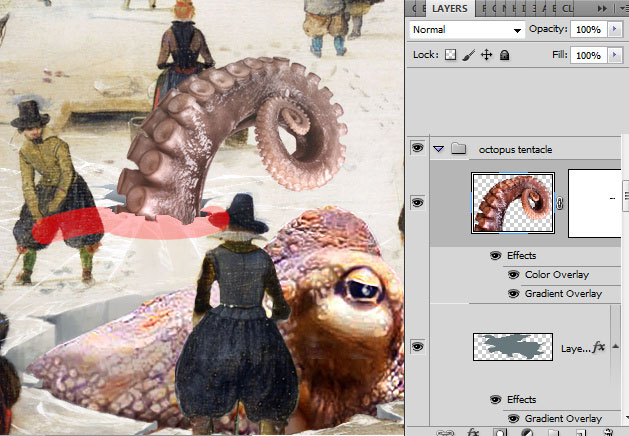Add layer mask from panel bottom
This screenshot has height=436, width=629.
coord(499,432)
